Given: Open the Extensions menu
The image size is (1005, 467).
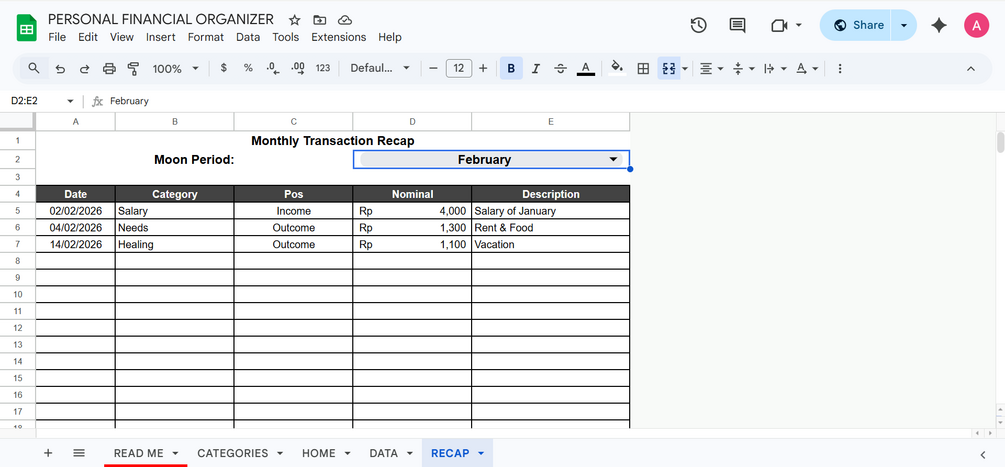Looking at the screenshot, I should [338, 37].
